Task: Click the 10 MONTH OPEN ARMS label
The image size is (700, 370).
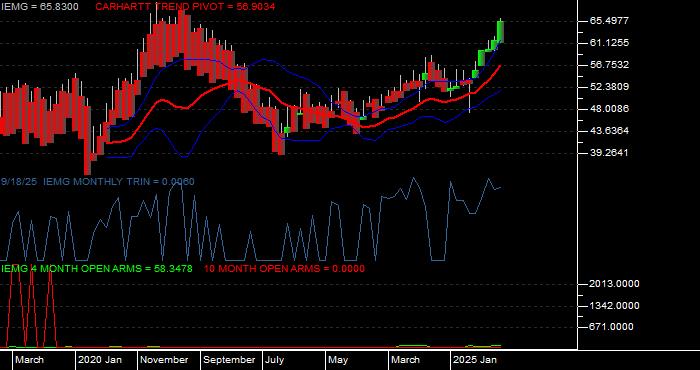Action: pyautogui.click(x=284, y=269)
